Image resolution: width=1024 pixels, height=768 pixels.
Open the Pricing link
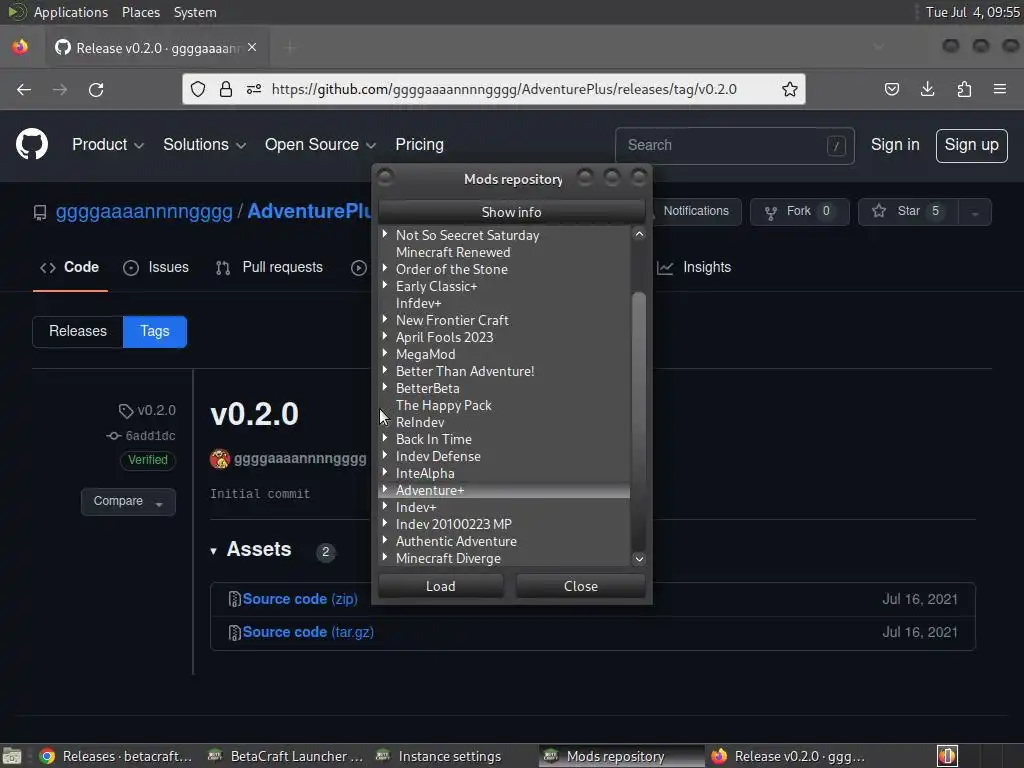point(419,145)
